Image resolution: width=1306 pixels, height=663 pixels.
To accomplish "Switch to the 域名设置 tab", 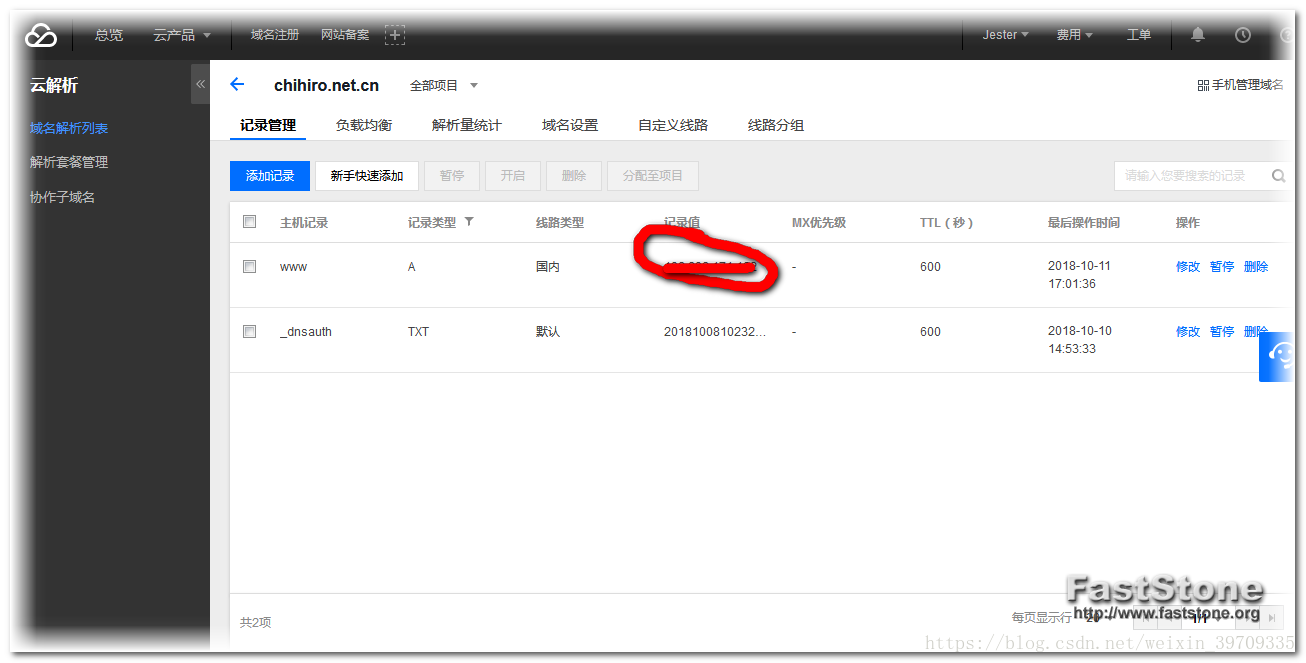I will [570, 125].
